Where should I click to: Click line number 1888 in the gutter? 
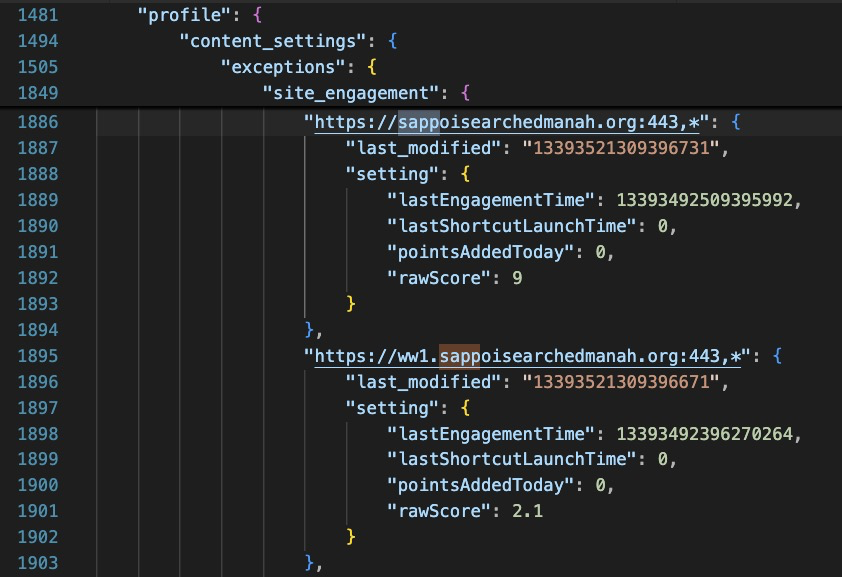[38, 174]
